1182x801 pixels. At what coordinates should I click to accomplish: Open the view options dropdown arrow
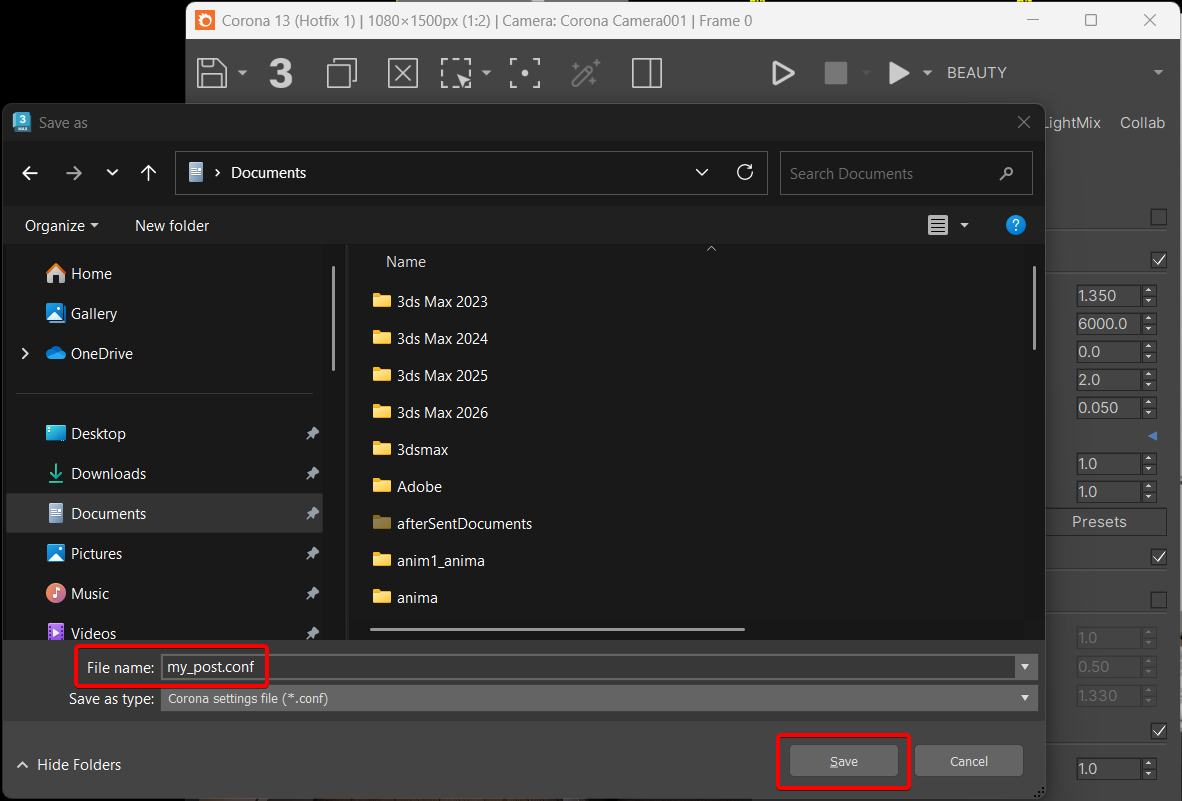pyautogui.click(x=964, y=225)
